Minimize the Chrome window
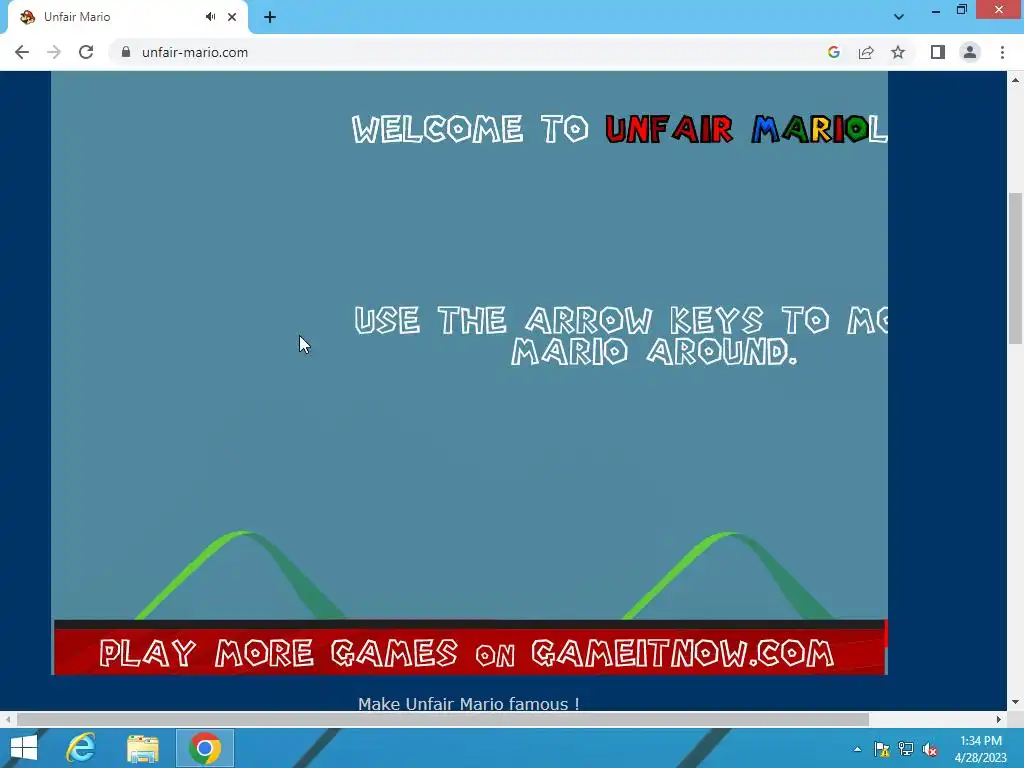The image size is (1024, 768). tap(936, 10)
